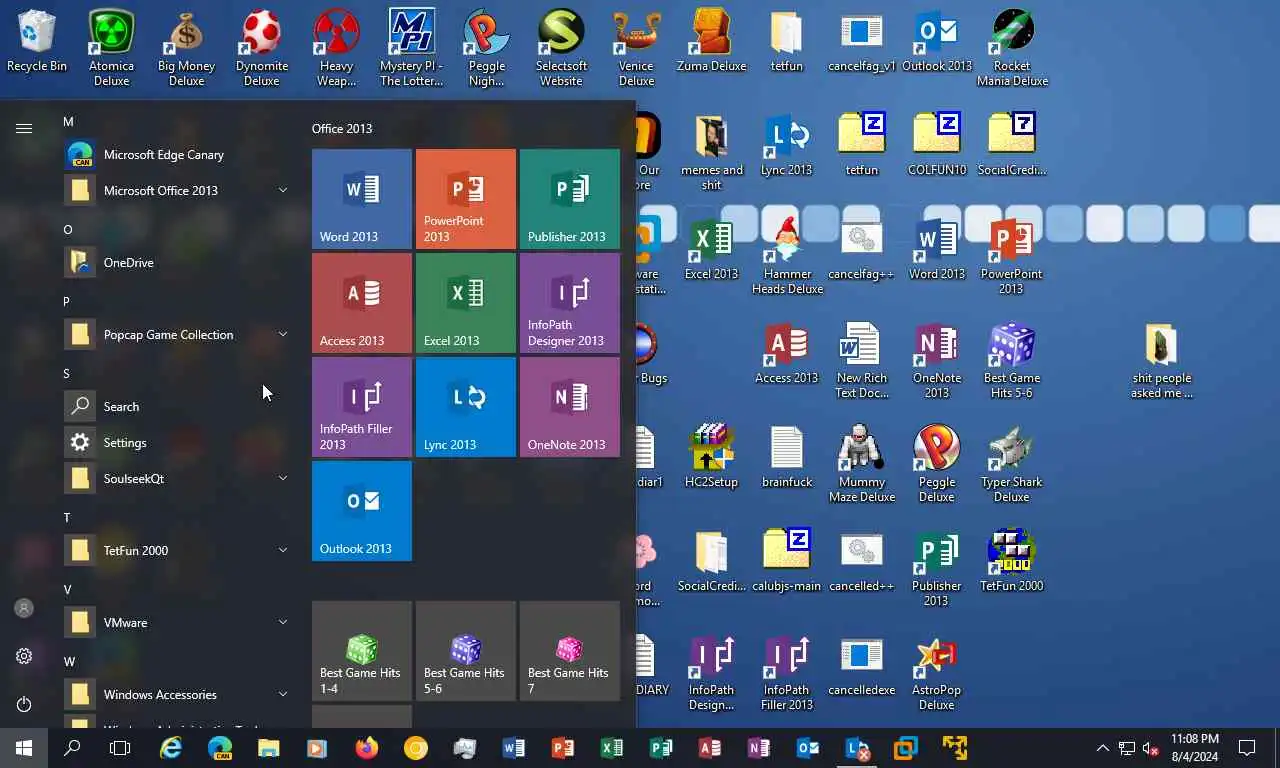1280x768 pixels.
Task: Show hidden system tray icons
Action: [1102, 748]
